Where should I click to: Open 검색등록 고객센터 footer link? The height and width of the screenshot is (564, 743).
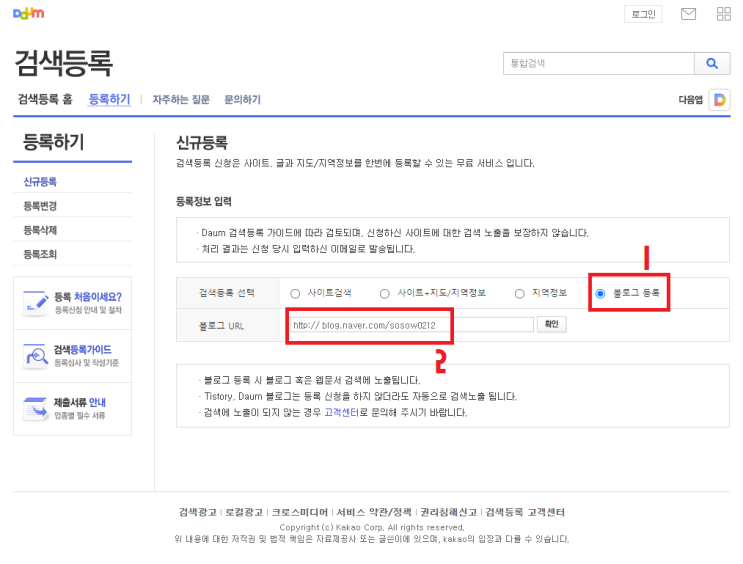pos(526,512)
